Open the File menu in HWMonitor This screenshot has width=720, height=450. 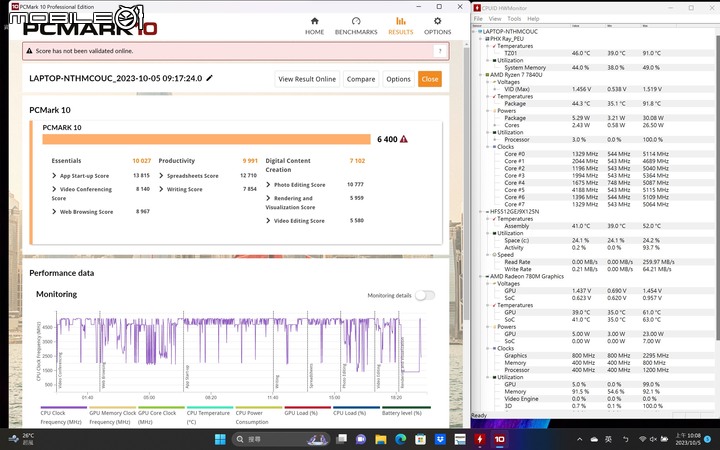(x=478, y=19)
